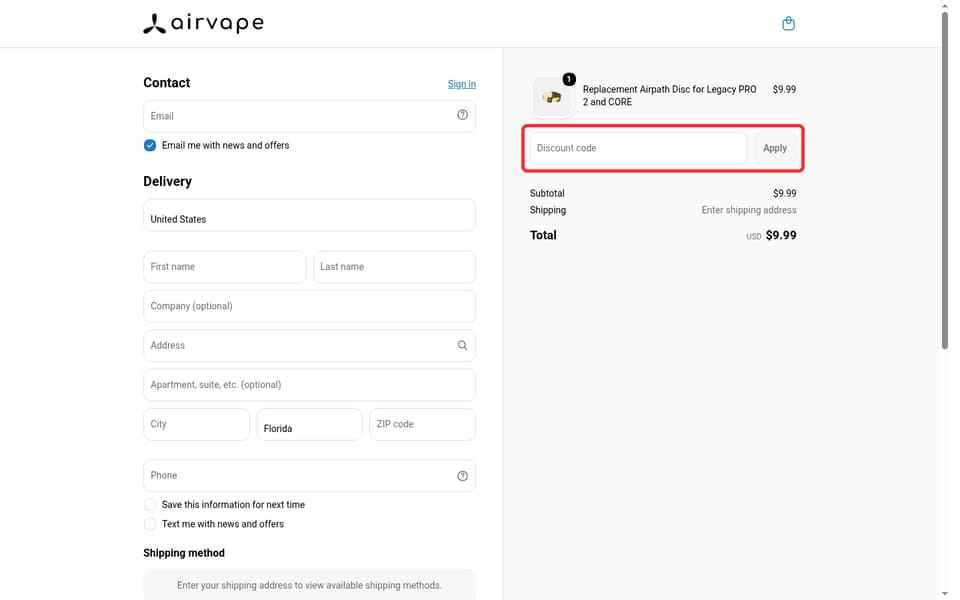960x600 pixels.
Task: Open the shopping bag cart icon
Action: tap(788, 24)
